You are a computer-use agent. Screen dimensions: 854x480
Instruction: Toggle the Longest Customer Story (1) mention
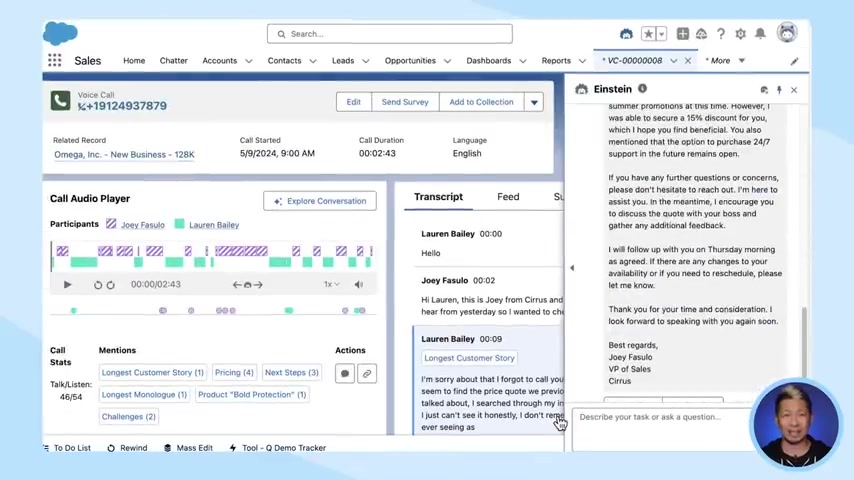pos(152,373)
